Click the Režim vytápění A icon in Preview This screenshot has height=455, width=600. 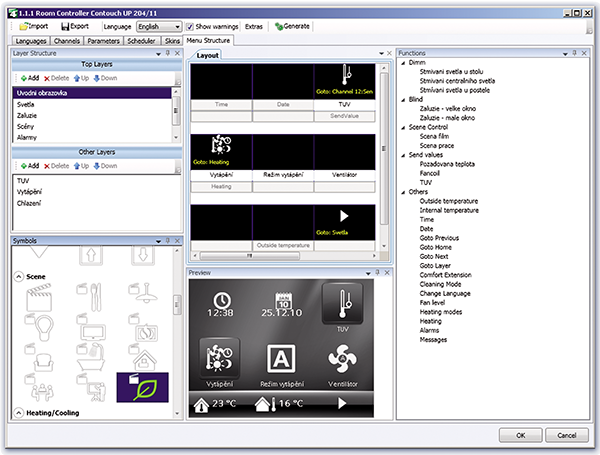(281, 359)
